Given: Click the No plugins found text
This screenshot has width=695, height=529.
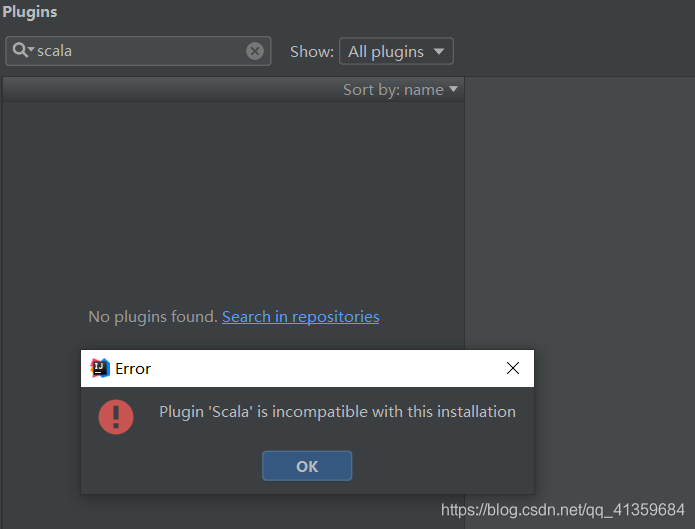Looking at the screenshot, I should click(153, 317).
